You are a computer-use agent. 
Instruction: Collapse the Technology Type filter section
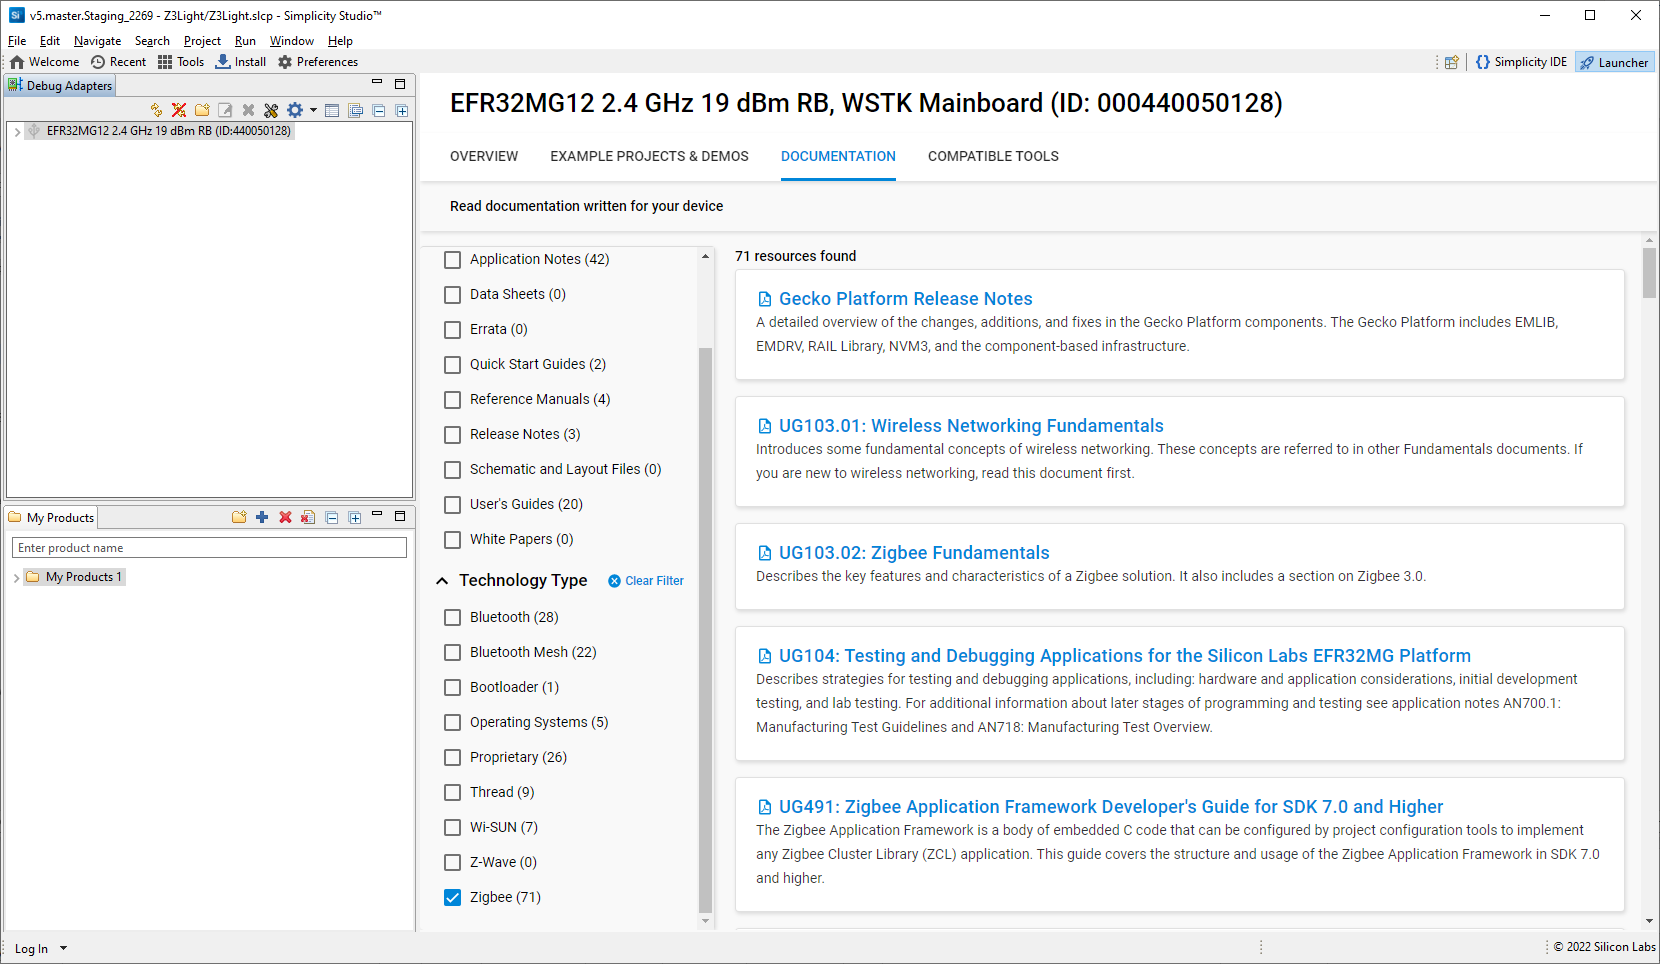pyautogui.click(x=442, y=581)
